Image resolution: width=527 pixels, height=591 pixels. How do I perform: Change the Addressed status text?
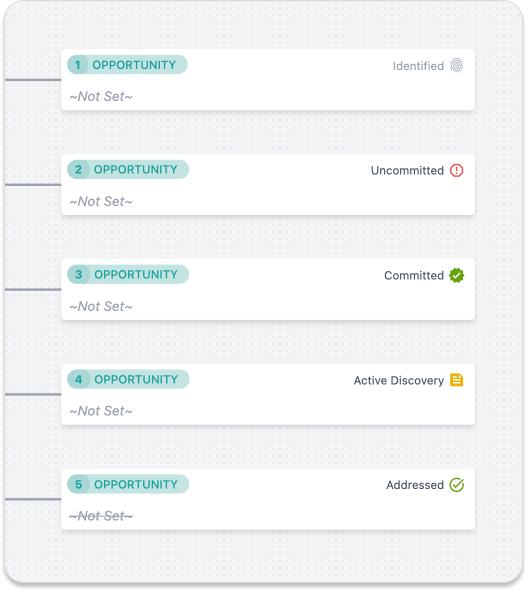415,485
